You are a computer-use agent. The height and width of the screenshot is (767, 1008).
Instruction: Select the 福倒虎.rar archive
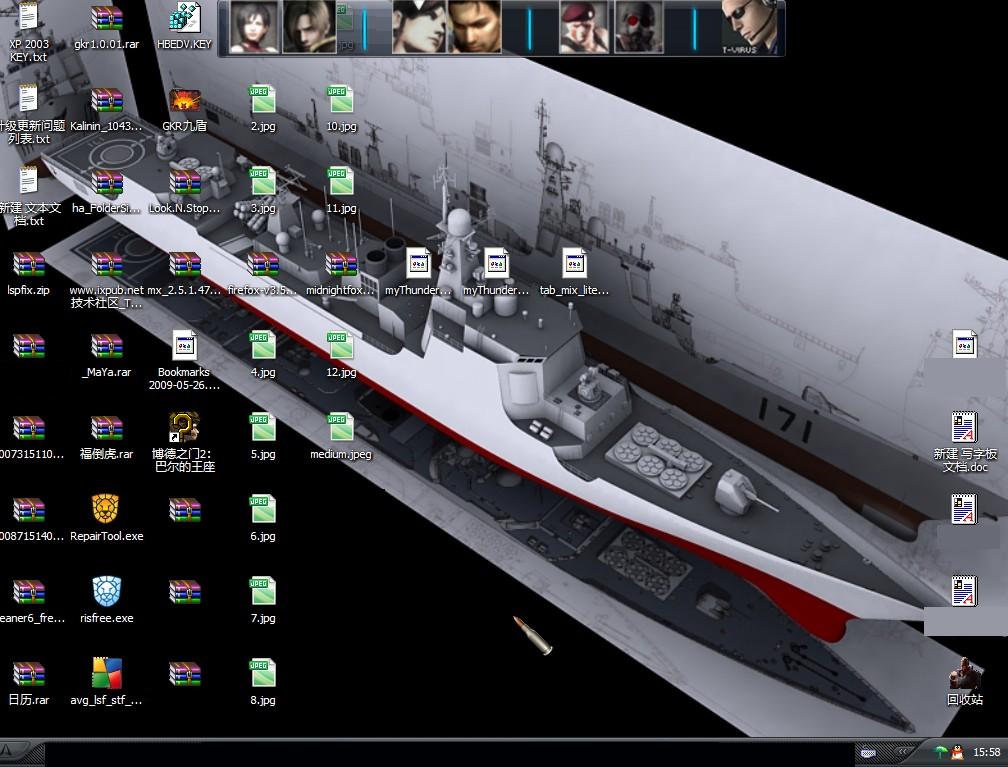click(x=107, y=437)
